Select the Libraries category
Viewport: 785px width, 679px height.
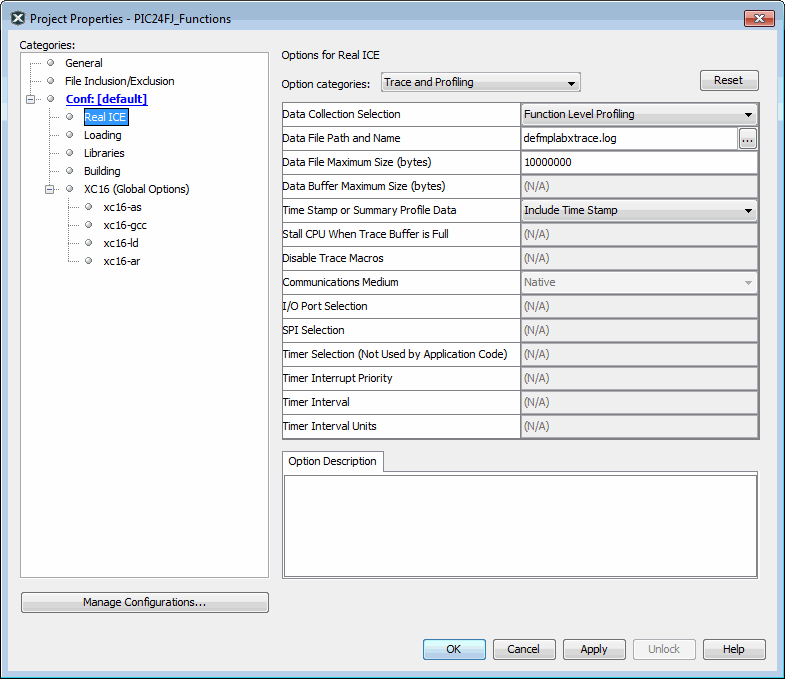point(104,153)
